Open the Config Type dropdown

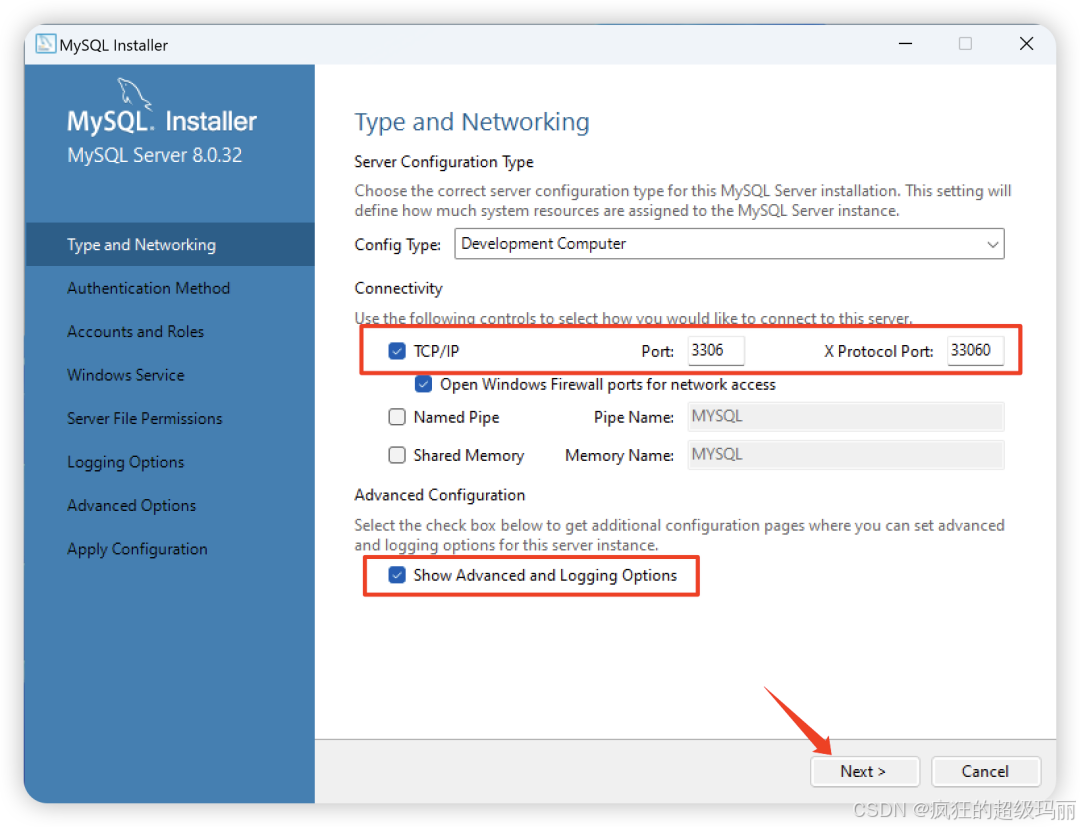click(x=729, y=244)
